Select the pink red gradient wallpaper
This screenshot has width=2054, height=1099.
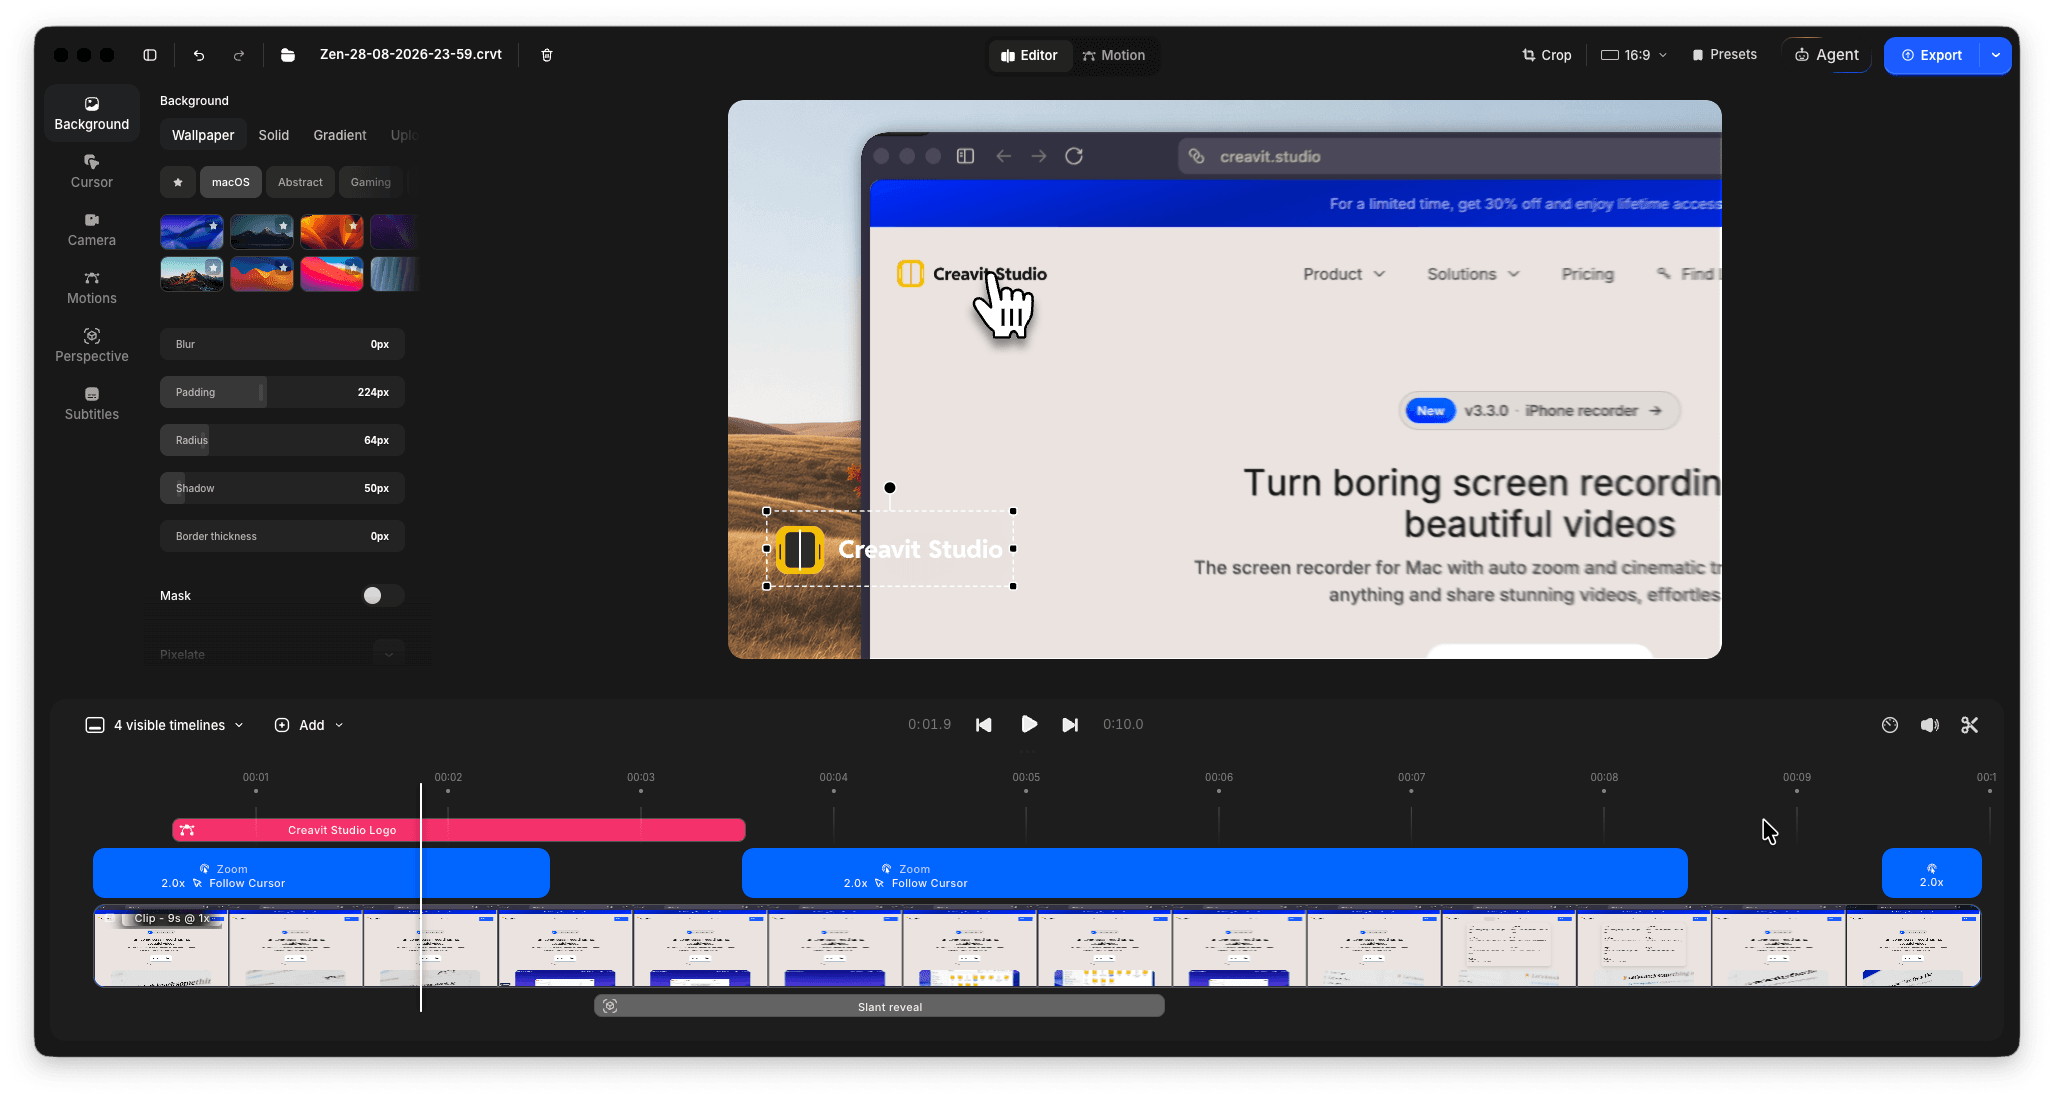(x=332, y=274)
